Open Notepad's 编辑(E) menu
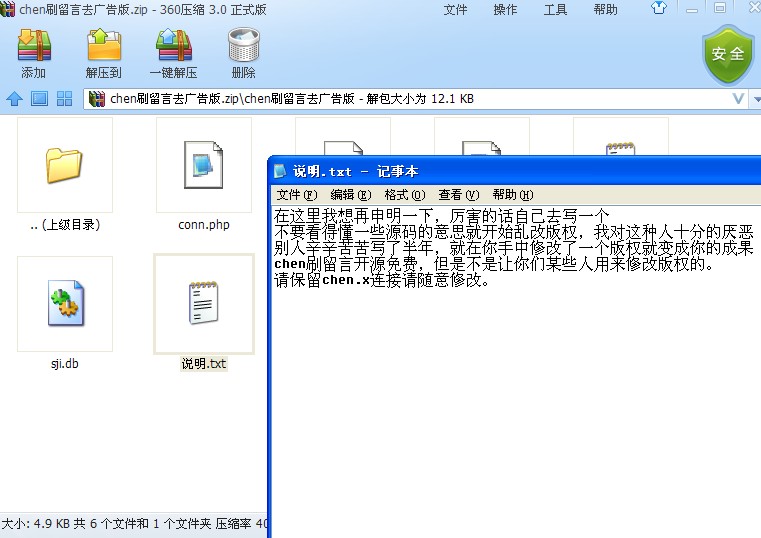 click(350, 195)
